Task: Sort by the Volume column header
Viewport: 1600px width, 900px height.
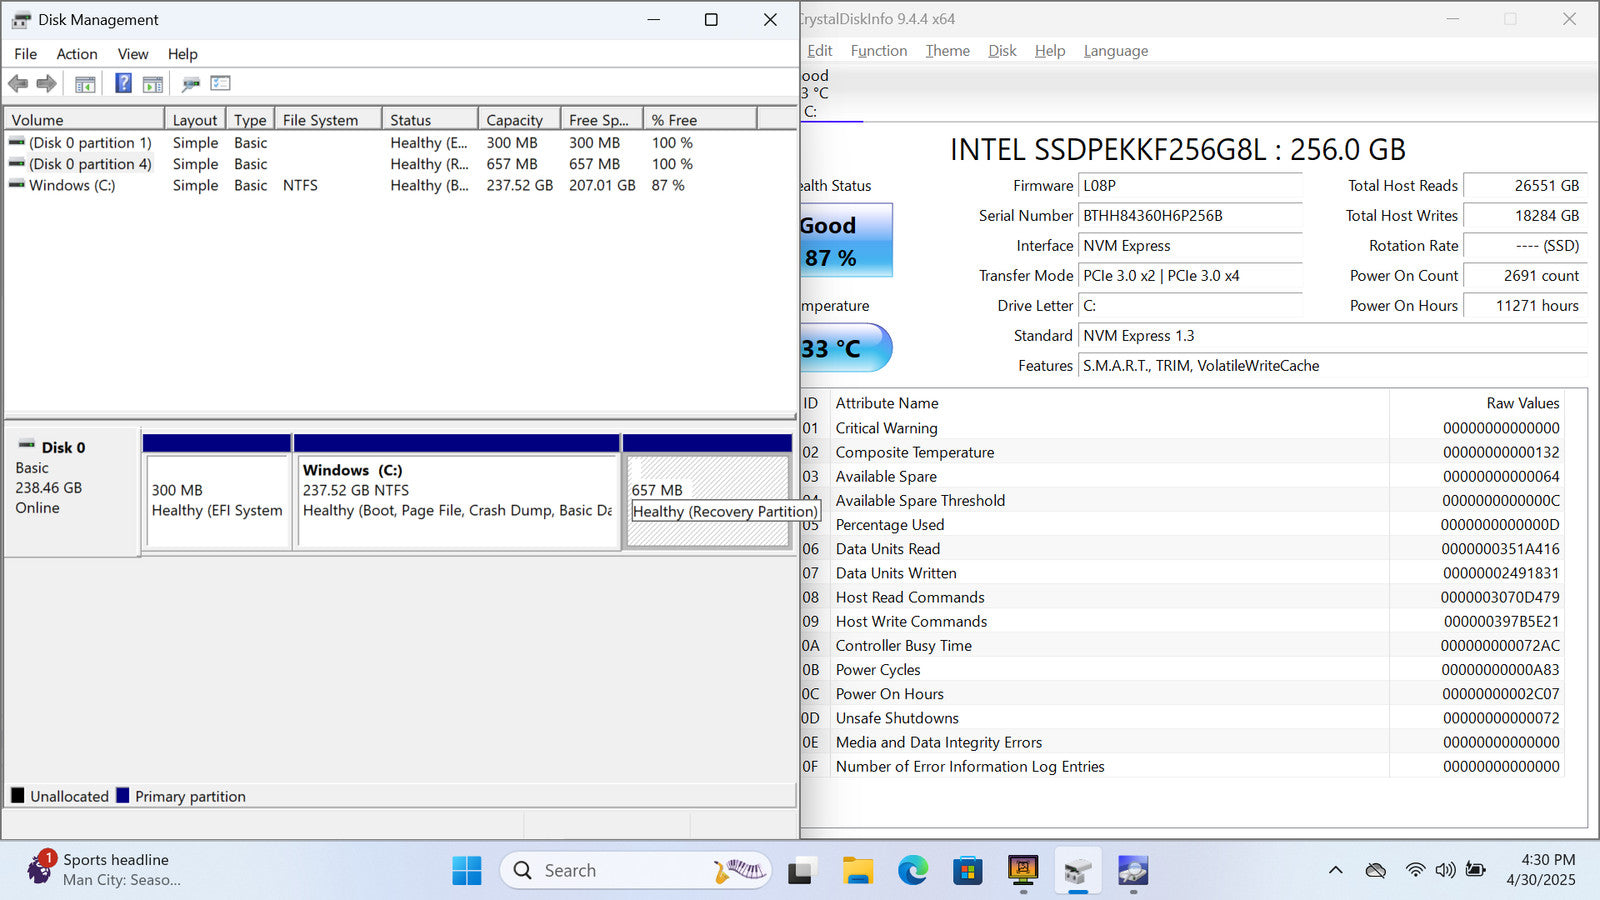Action: click(x=84, y=120)
